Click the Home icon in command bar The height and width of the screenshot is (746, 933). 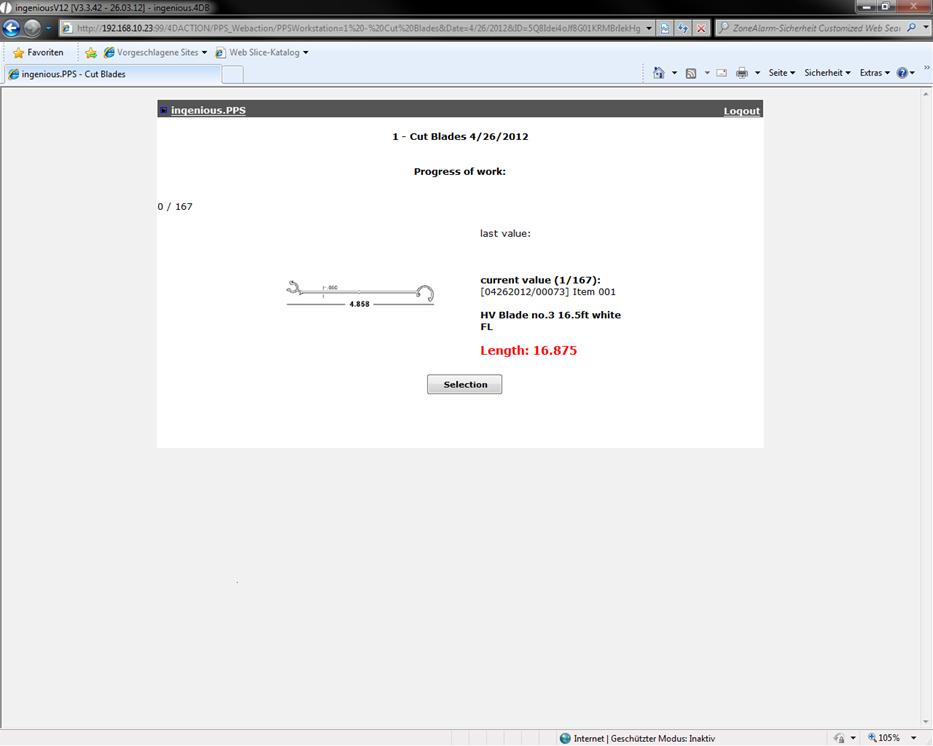click(x=658, y=73)
